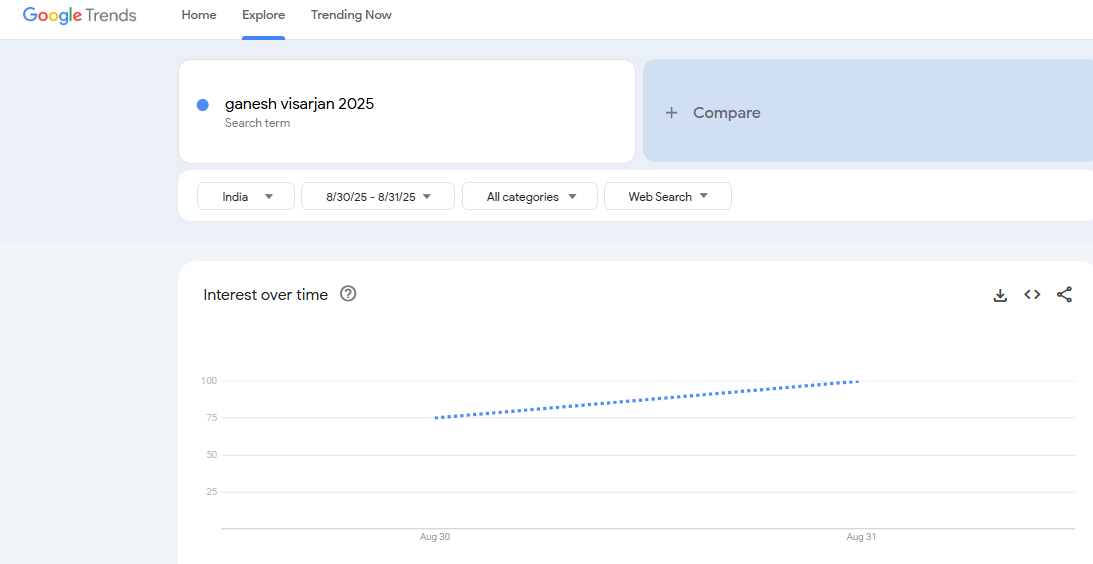This screenshot has height=564, width=1093.
Task: Click the blue dot beside search term
Action: [203, 105]
